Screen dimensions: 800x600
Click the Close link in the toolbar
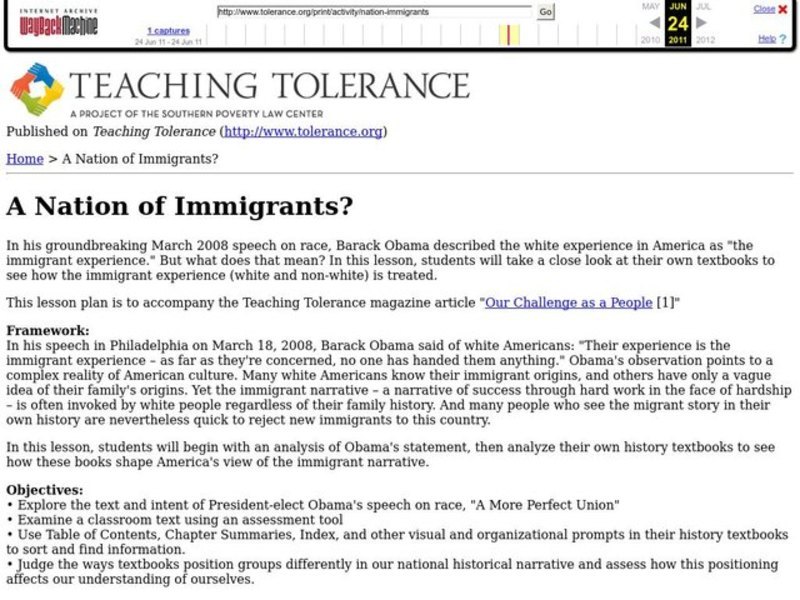coord(763,9)
